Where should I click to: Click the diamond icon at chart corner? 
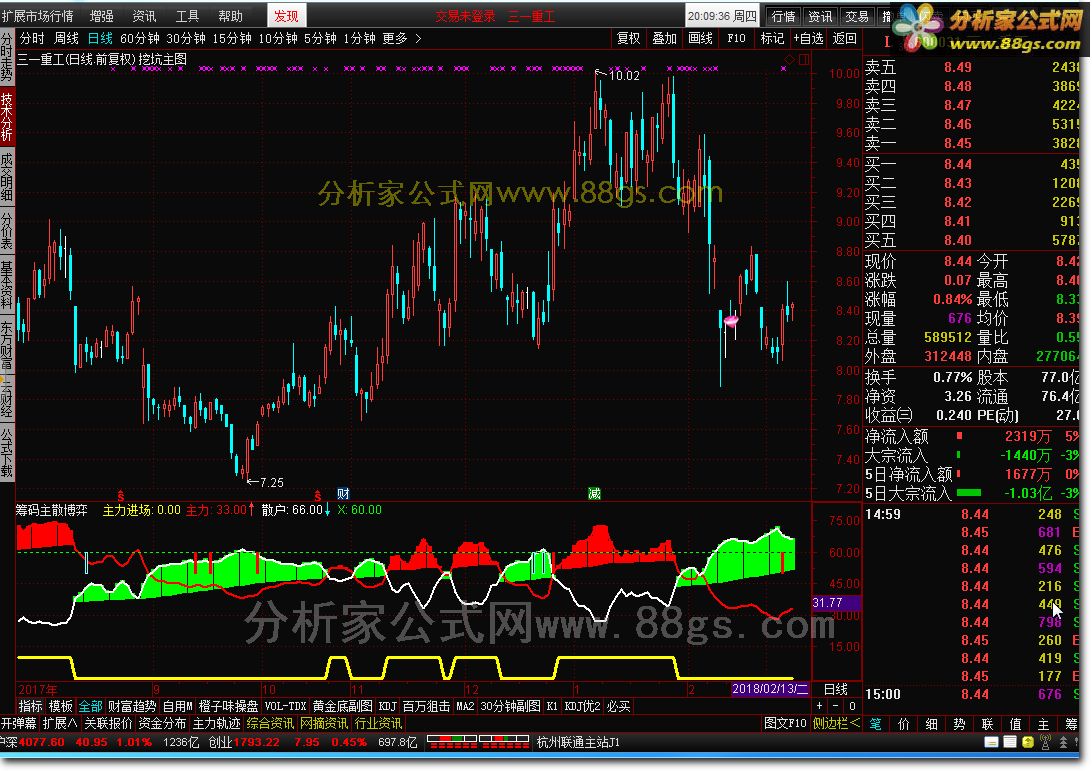[x=790, y=60]
